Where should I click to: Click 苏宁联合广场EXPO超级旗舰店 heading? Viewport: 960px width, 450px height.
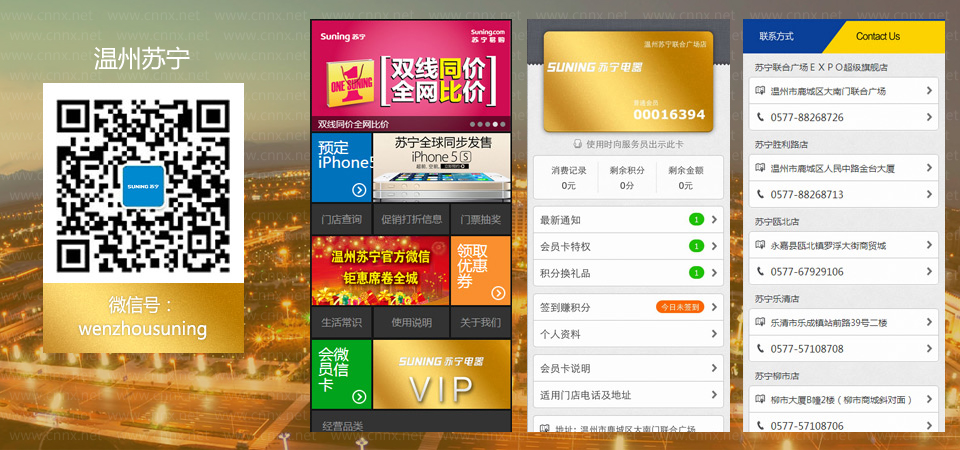(821, 67)
